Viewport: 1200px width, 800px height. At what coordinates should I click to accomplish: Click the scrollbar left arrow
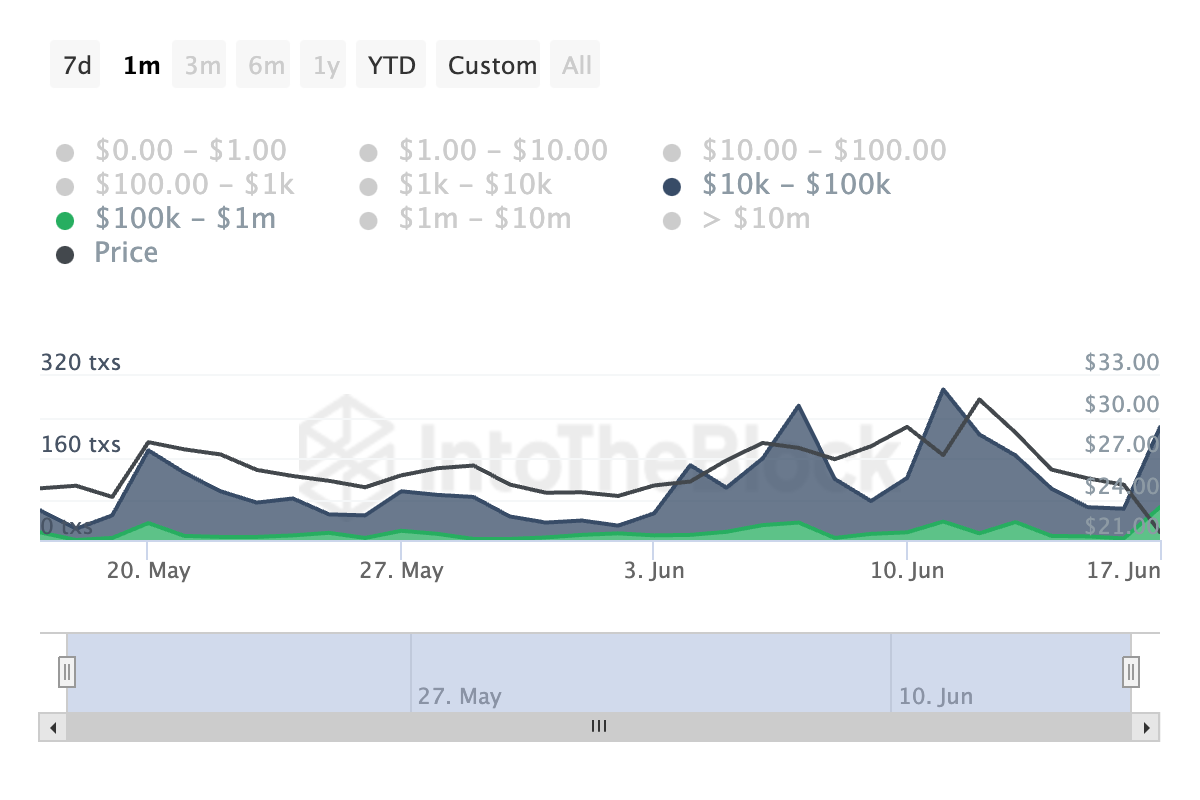click(x=53, y=727)
